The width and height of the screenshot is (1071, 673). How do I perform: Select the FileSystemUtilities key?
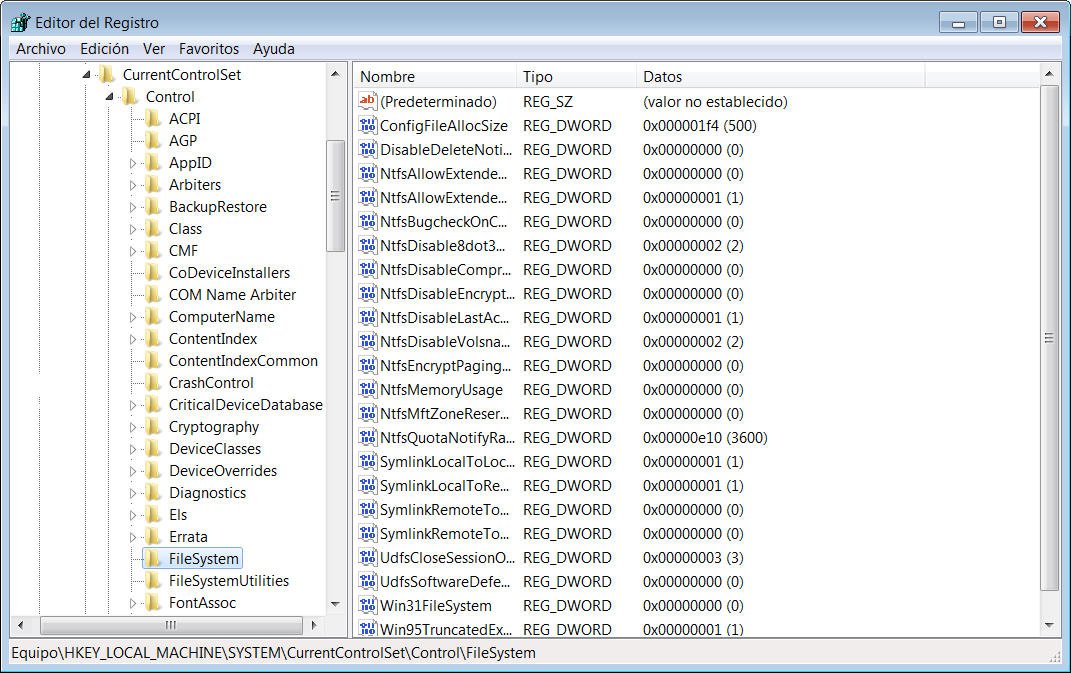tap(228, 581)
